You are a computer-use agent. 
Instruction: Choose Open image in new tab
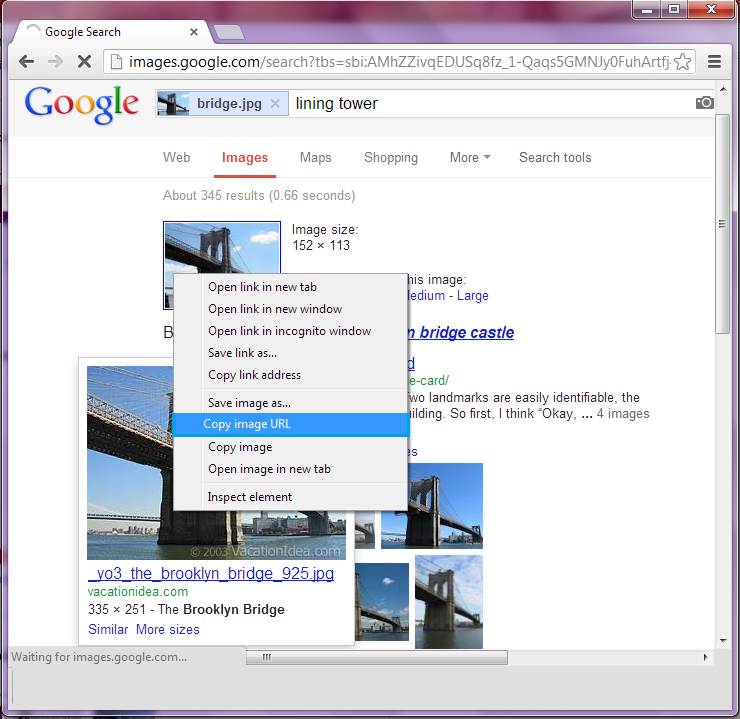click(290, 469)
